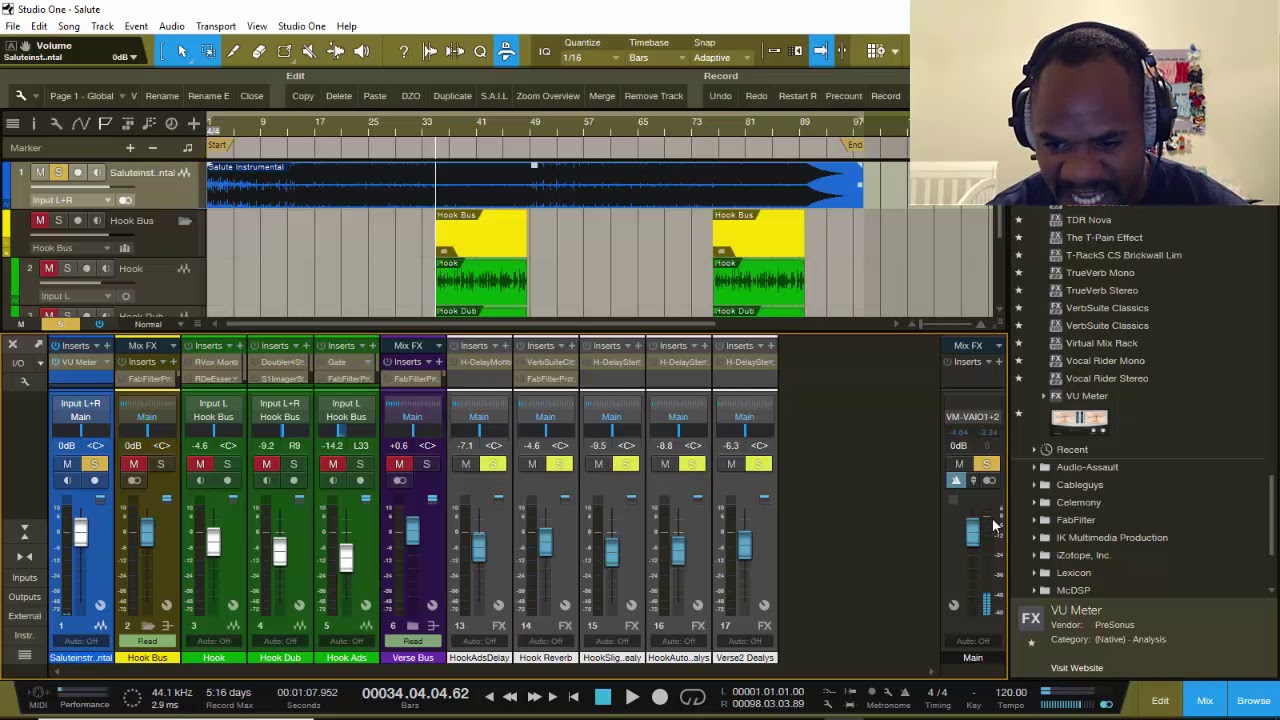
Task: Show Outputs in the mixer console
Action: coord(24,597)
